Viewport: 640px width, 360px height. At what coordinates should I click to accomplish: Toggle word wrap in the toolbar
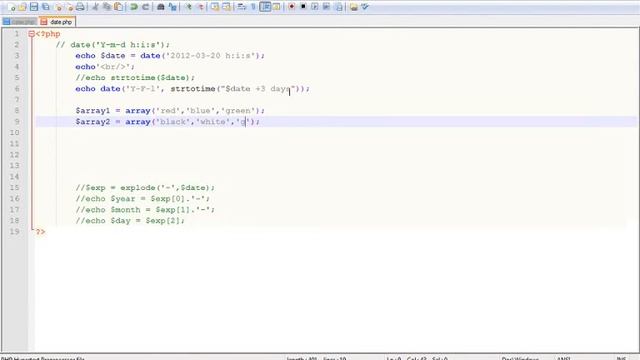(x=242, y=7)
